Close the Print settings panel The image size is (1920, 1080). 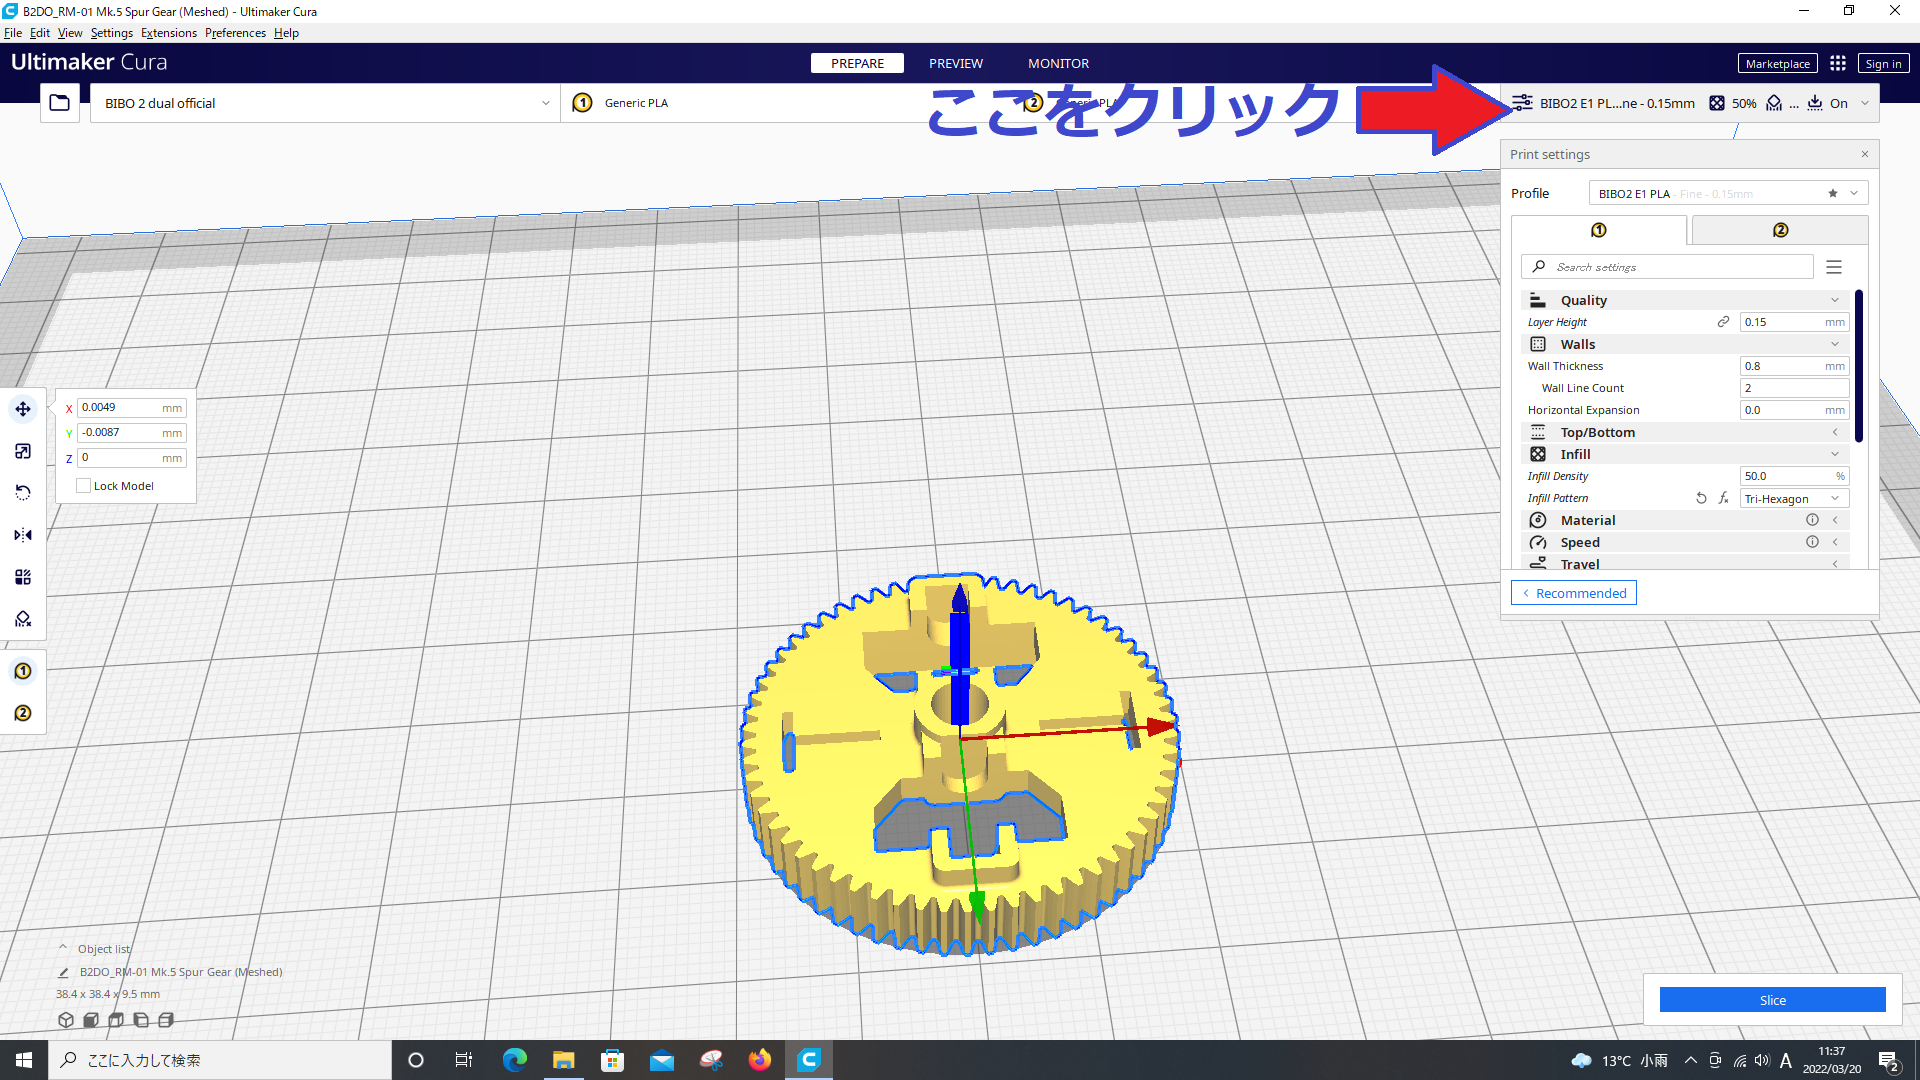pos(1865,154)
